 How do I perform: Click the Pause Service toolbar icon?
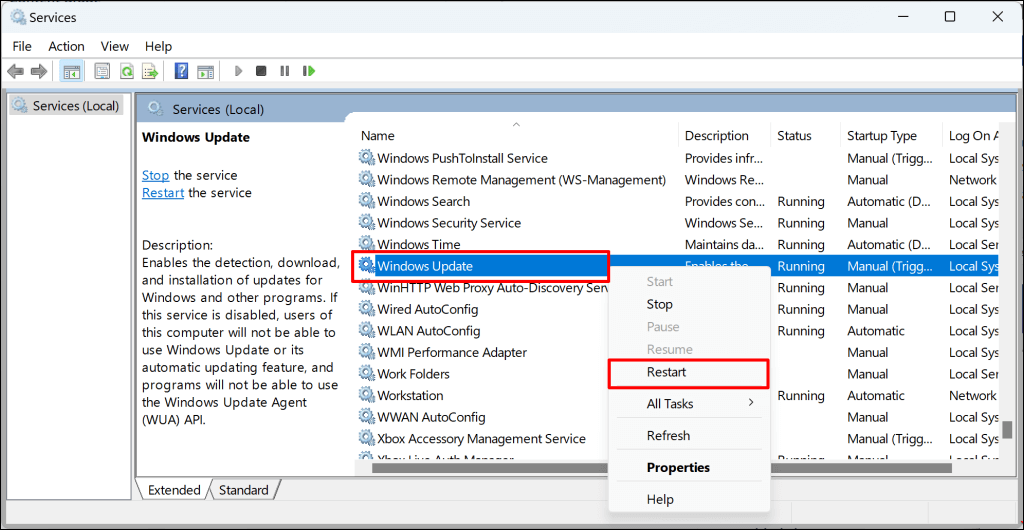pyautogui.click(x=285, y=70)
